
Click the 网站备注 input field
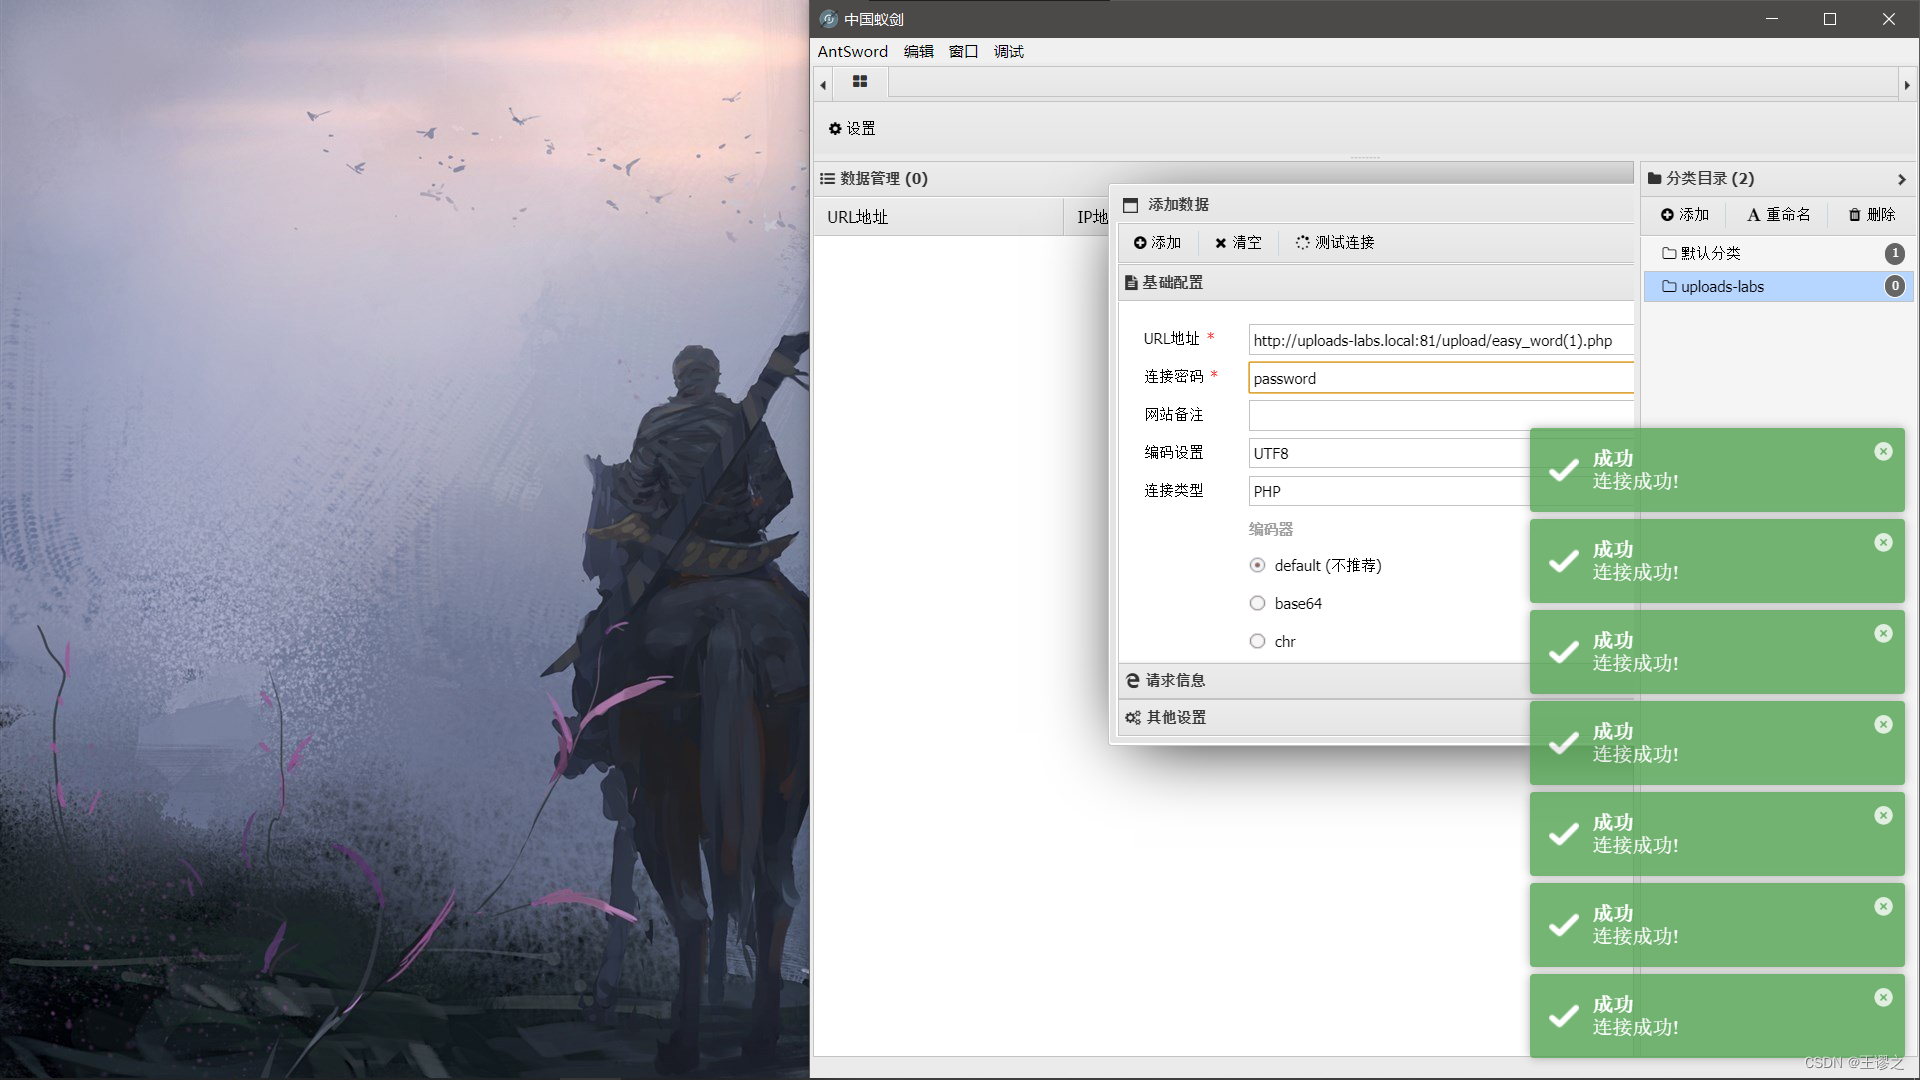[1441, 415]
